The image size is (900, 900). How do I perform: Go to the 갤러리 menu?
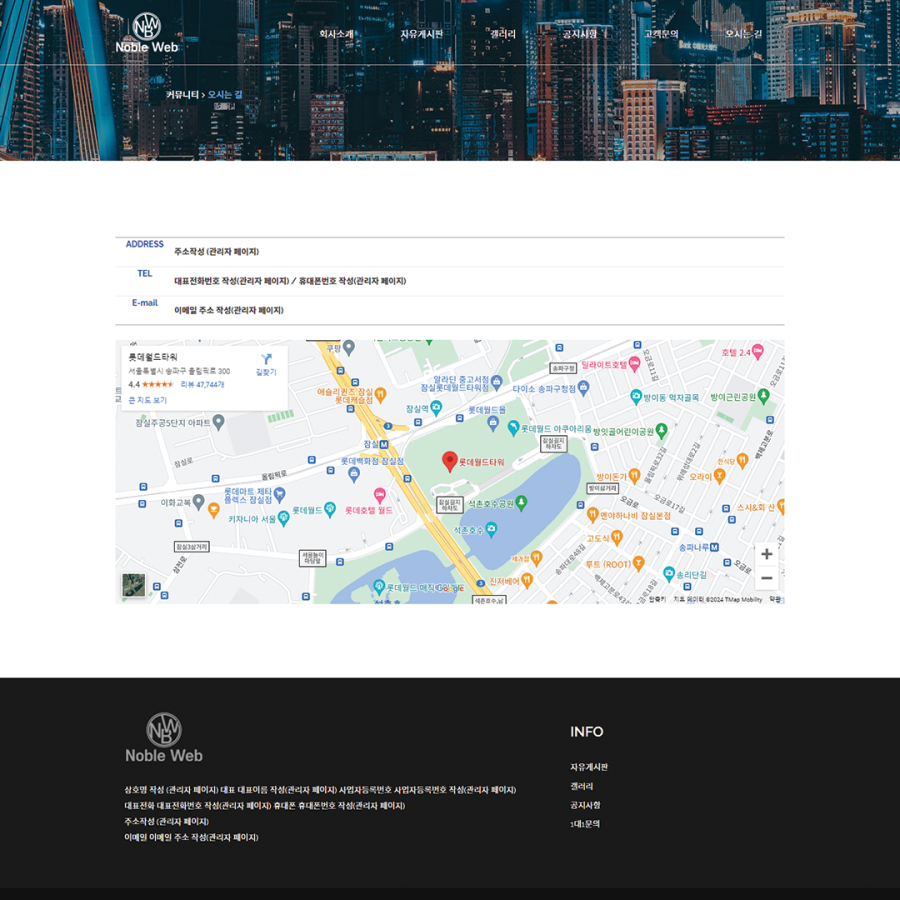click(502, 34)
